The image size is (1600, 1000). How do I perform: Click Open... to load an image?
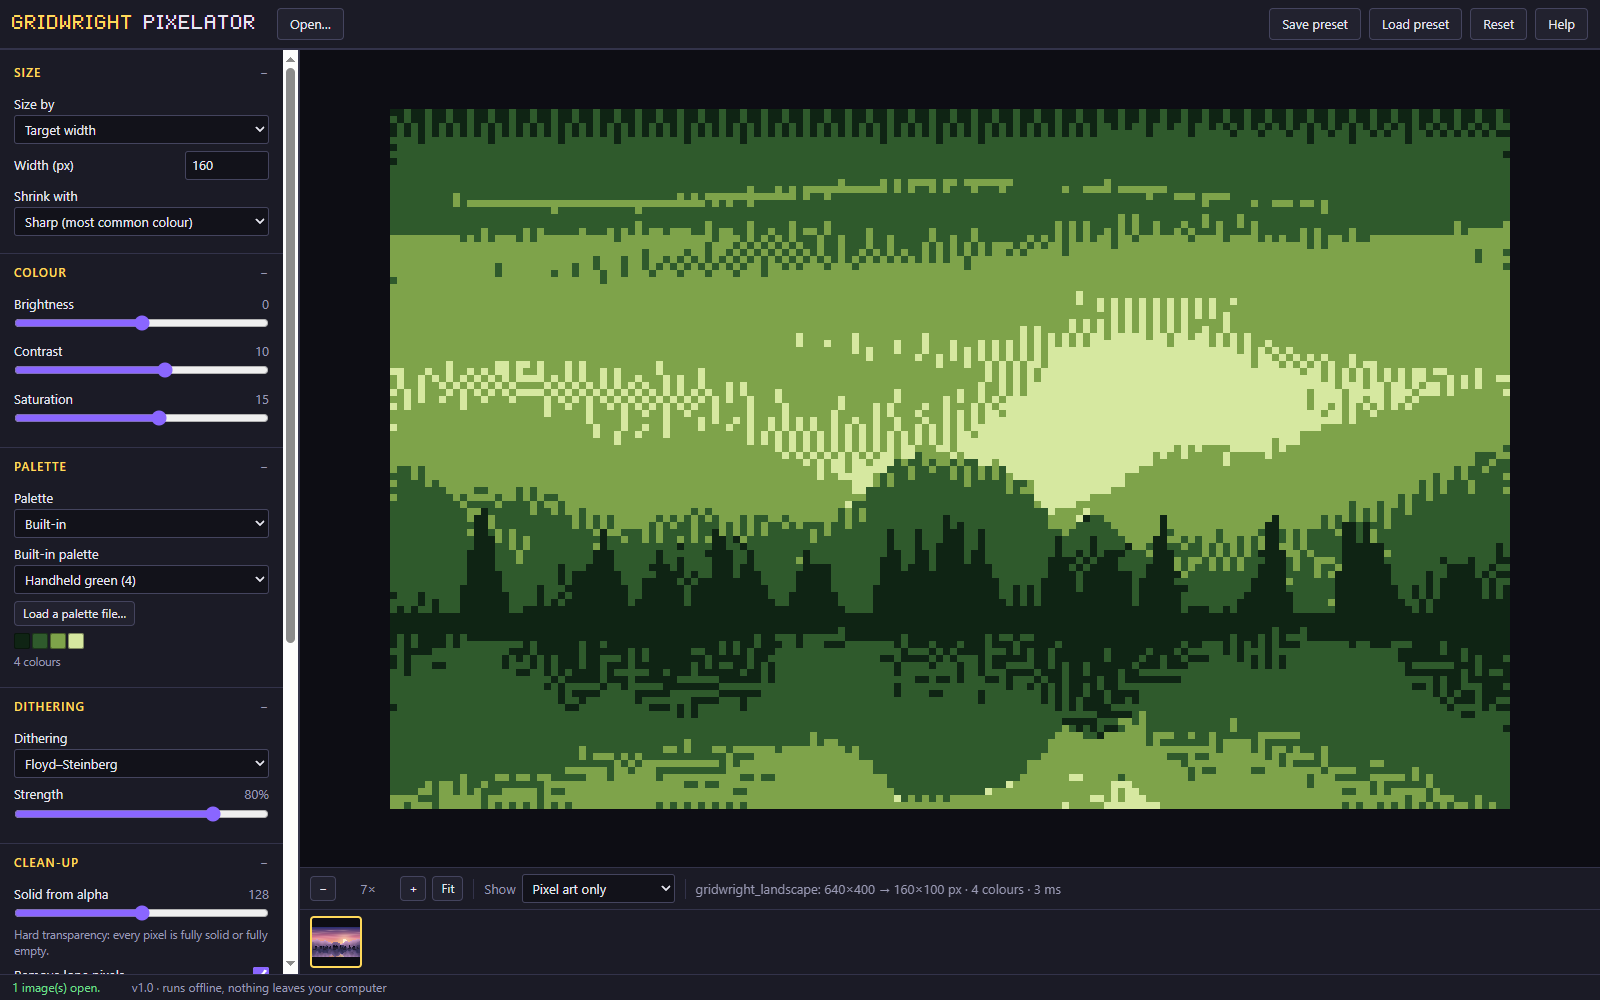click(310, 24)
